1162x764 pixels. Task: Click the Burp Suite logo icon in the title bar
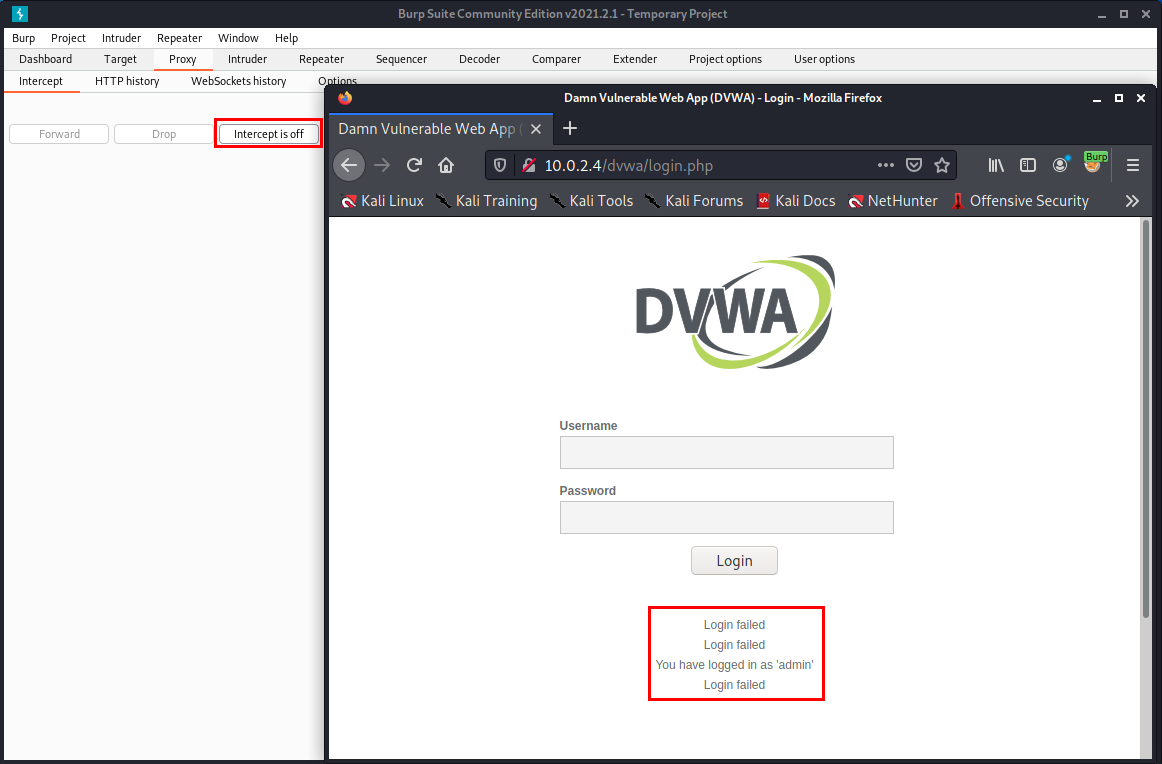[x=20, y=13]
